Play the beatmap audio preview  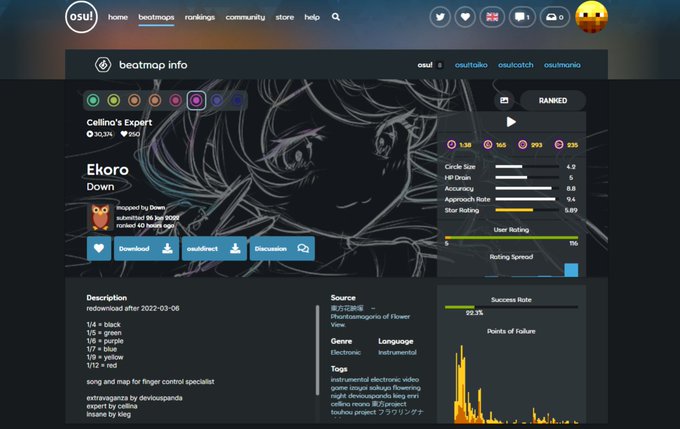click(511, 122)
